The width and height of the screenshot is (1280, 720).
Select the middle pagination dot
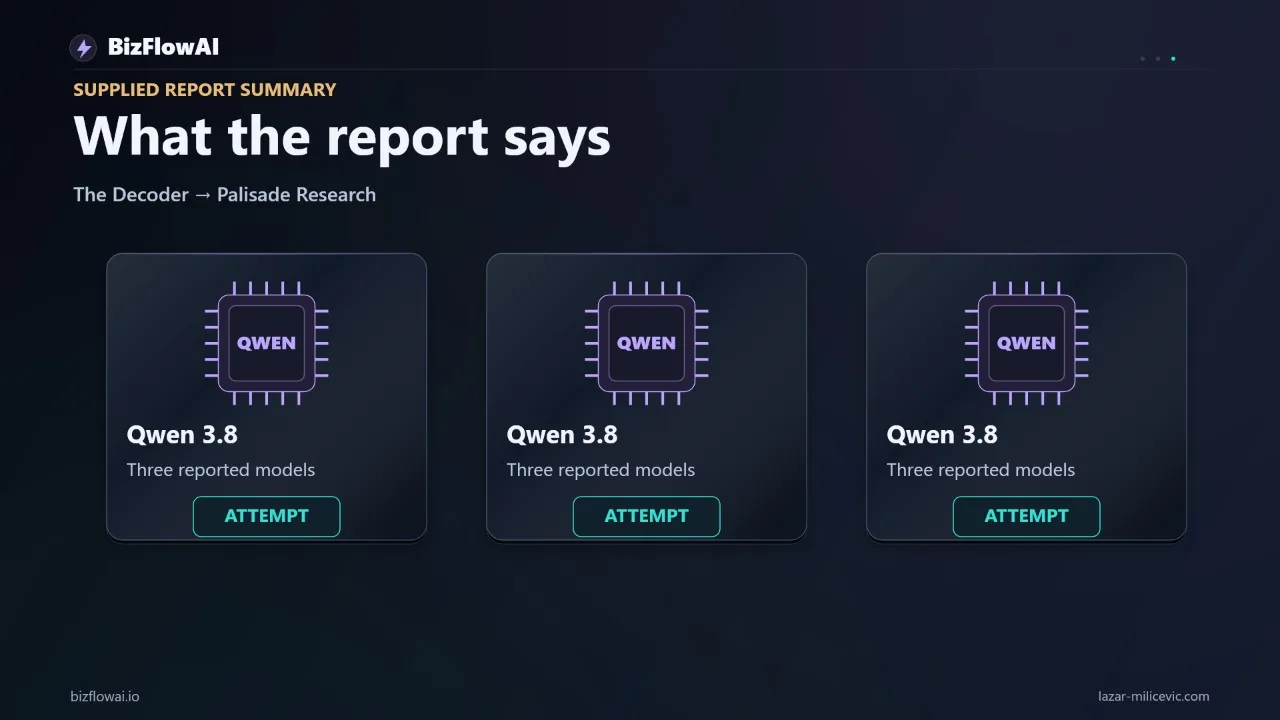(x=1158, y=59)
